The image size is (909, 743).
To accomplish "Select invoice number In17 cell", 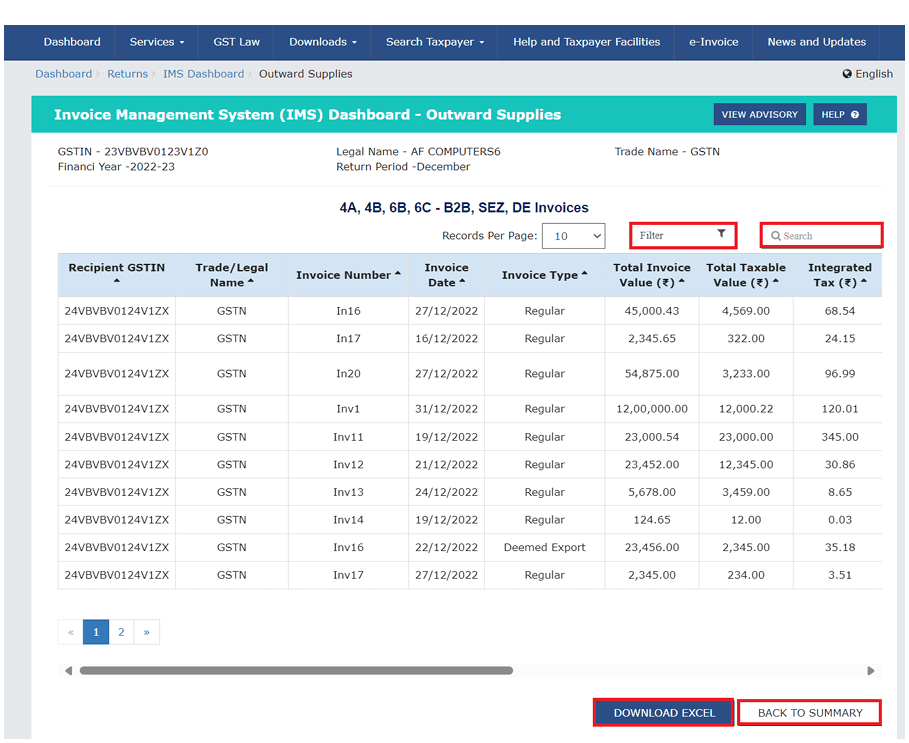I will (348, 338).
